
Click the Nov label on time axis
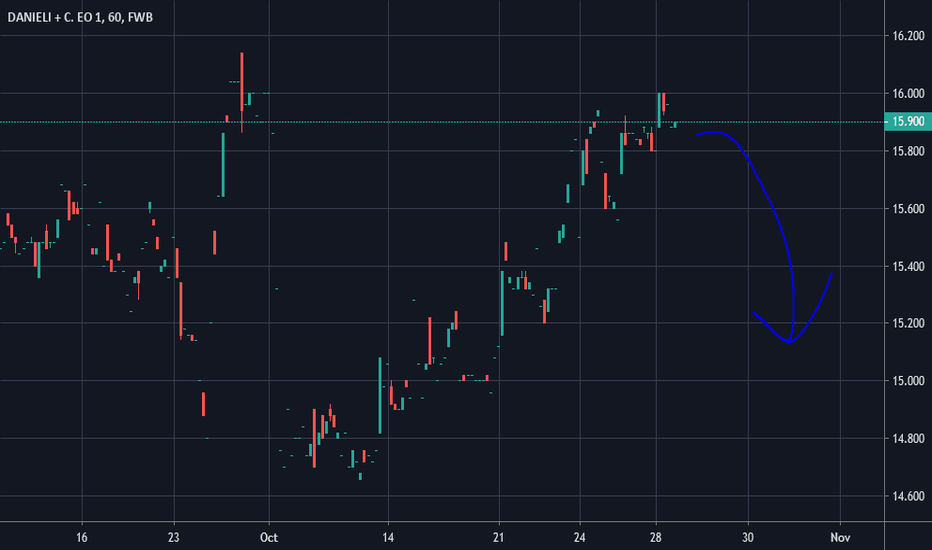point(840,538)
